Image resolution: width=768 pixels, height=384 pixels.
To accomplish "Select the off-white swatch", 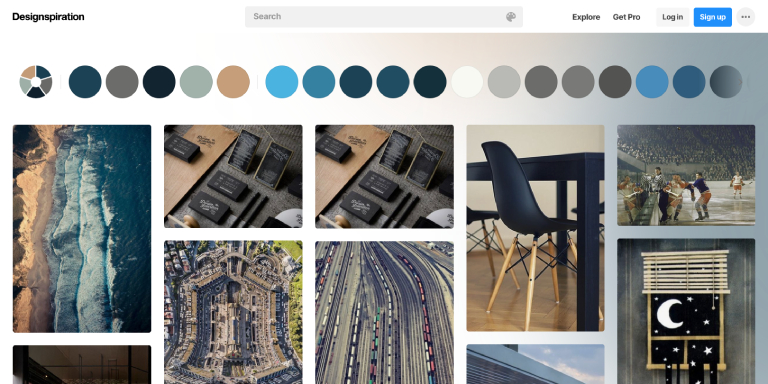I will tap(467, 82).
